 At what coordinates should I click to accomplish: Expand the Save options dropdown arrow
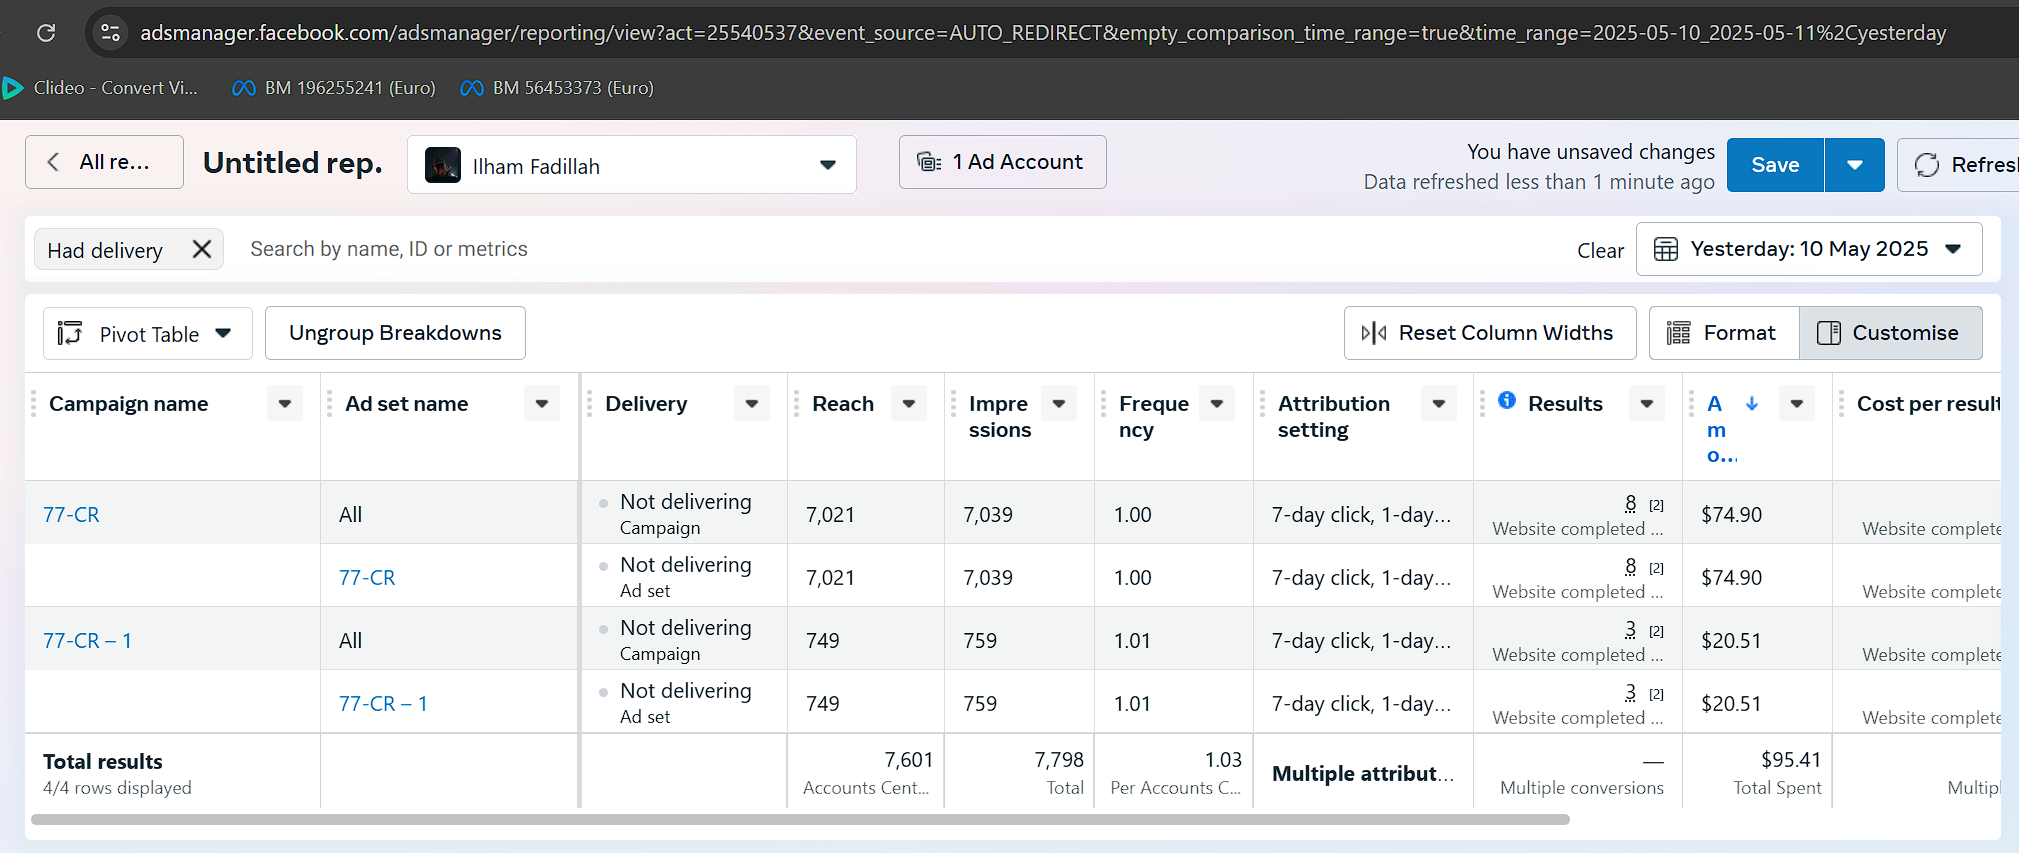1854,165
